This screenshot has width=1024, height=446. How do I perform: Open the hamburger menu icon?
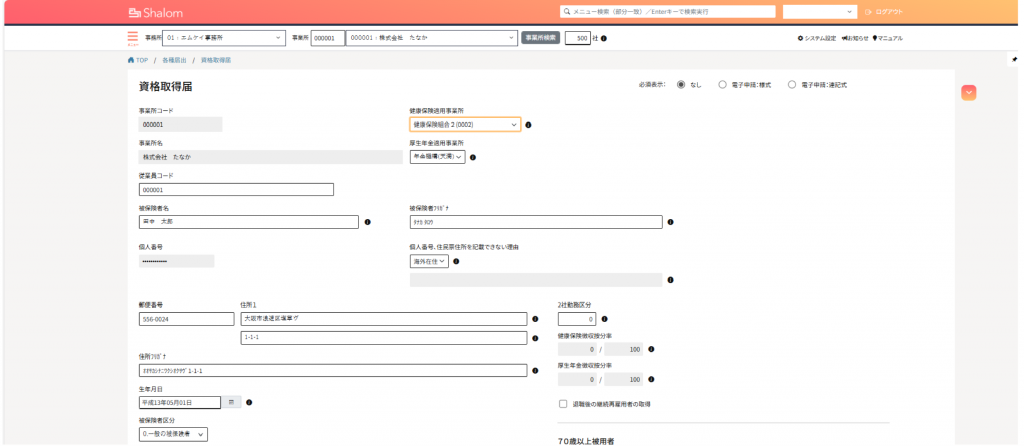point(132,38)
